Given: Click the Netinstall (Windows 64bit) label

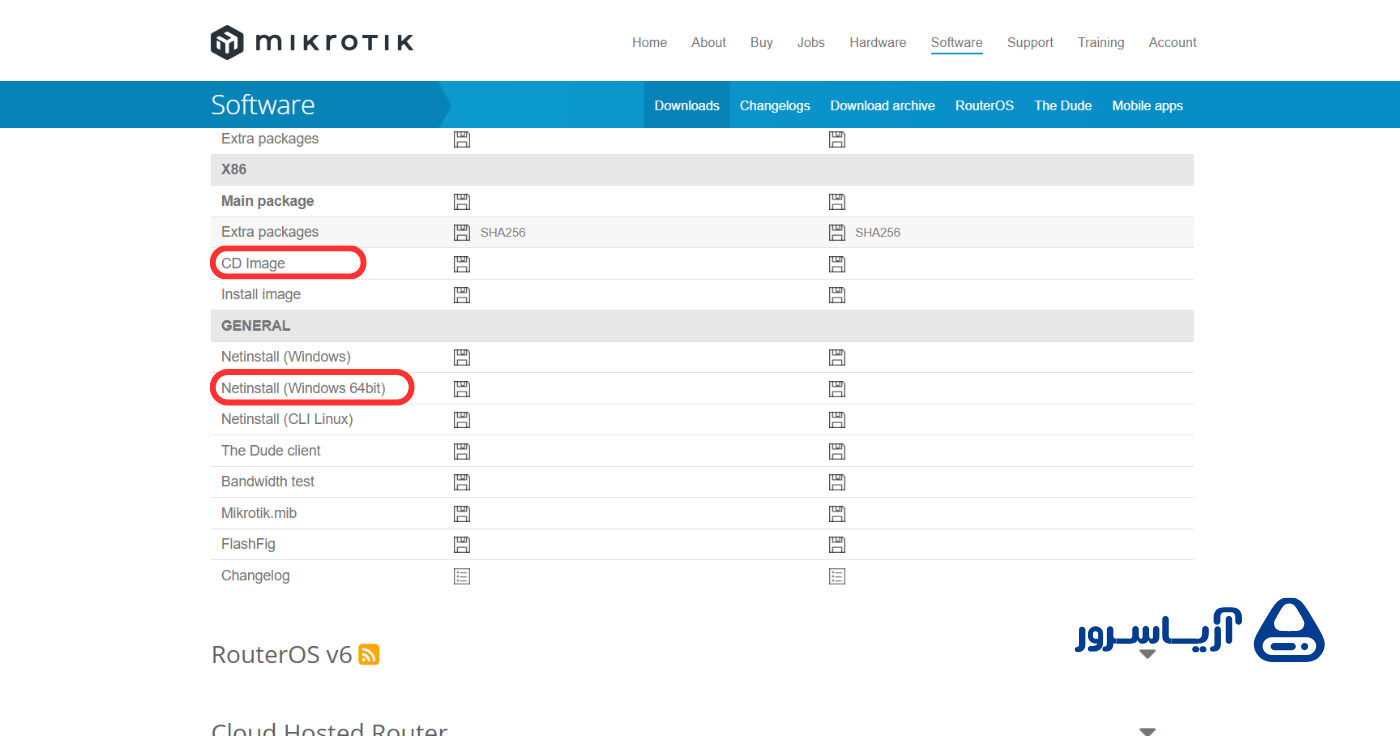Looking at the screenshot, I should click(303, 388).
